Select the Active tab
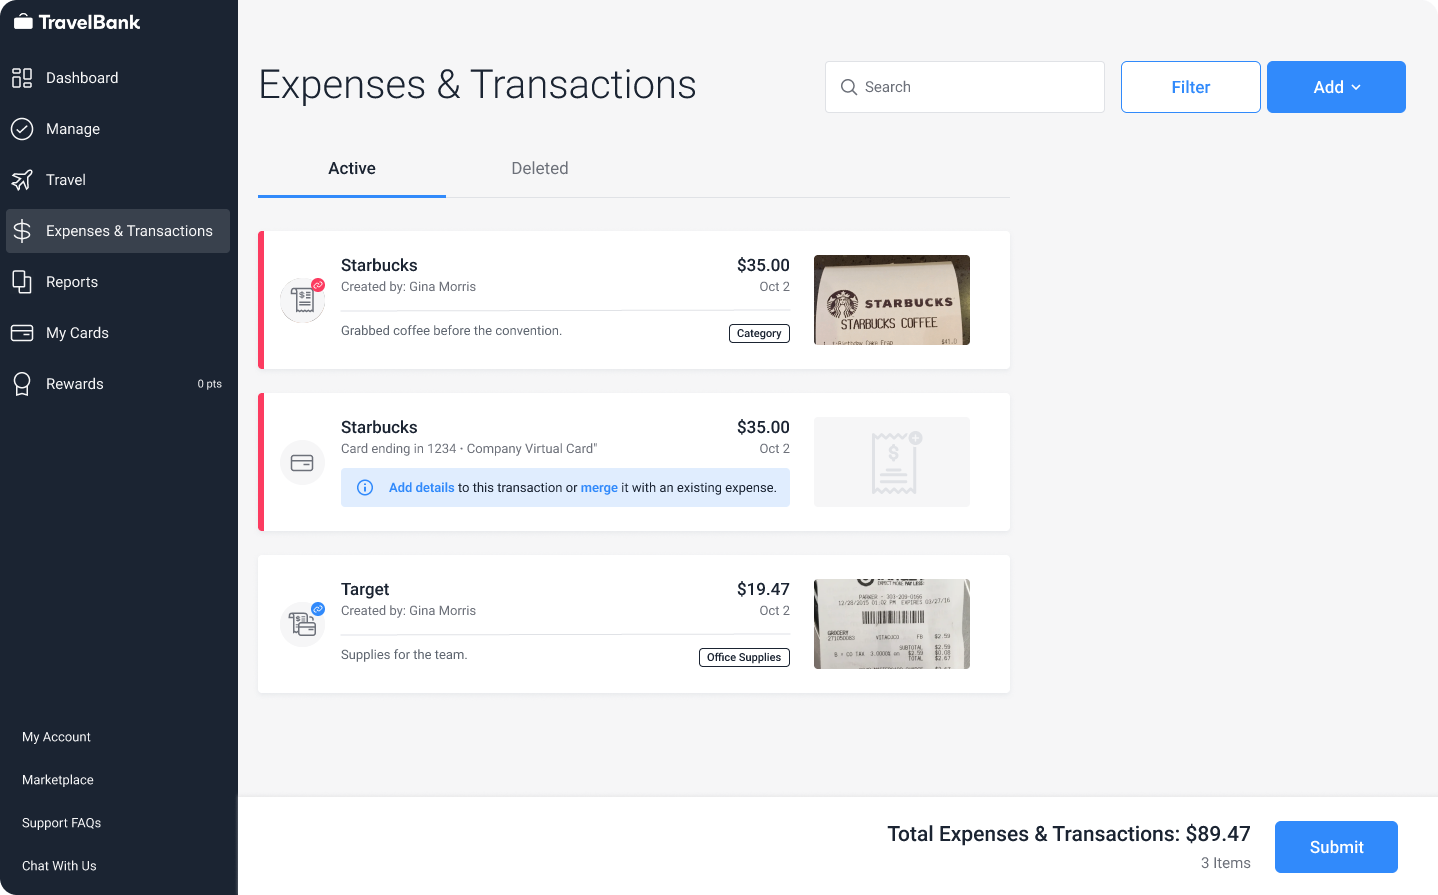This screenshot has width=1438, height=895. (352, 169)
